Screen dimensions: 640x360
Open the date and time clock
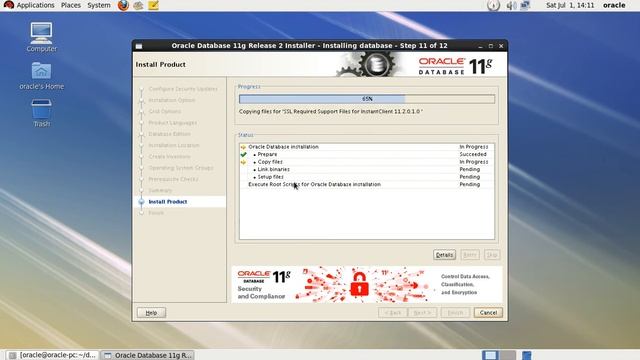570,5
